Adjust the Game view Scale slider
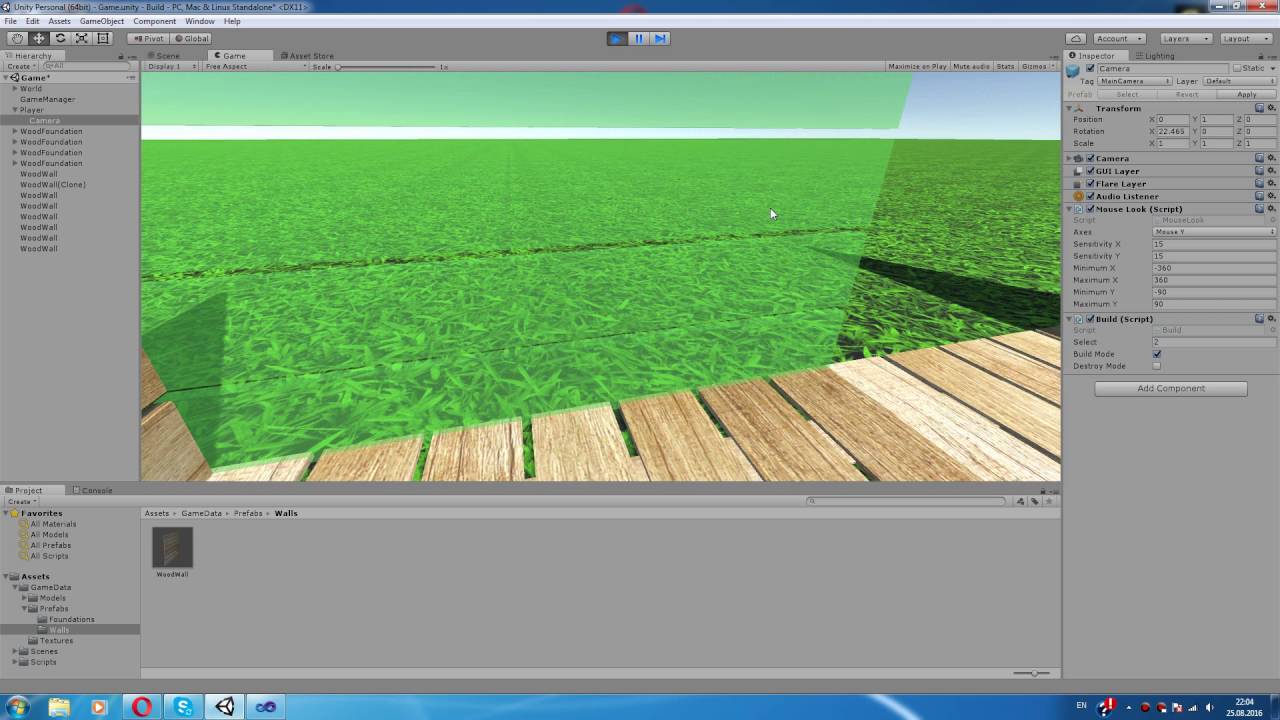Viewport: 1280px width, 720px height. coord(385,67)
